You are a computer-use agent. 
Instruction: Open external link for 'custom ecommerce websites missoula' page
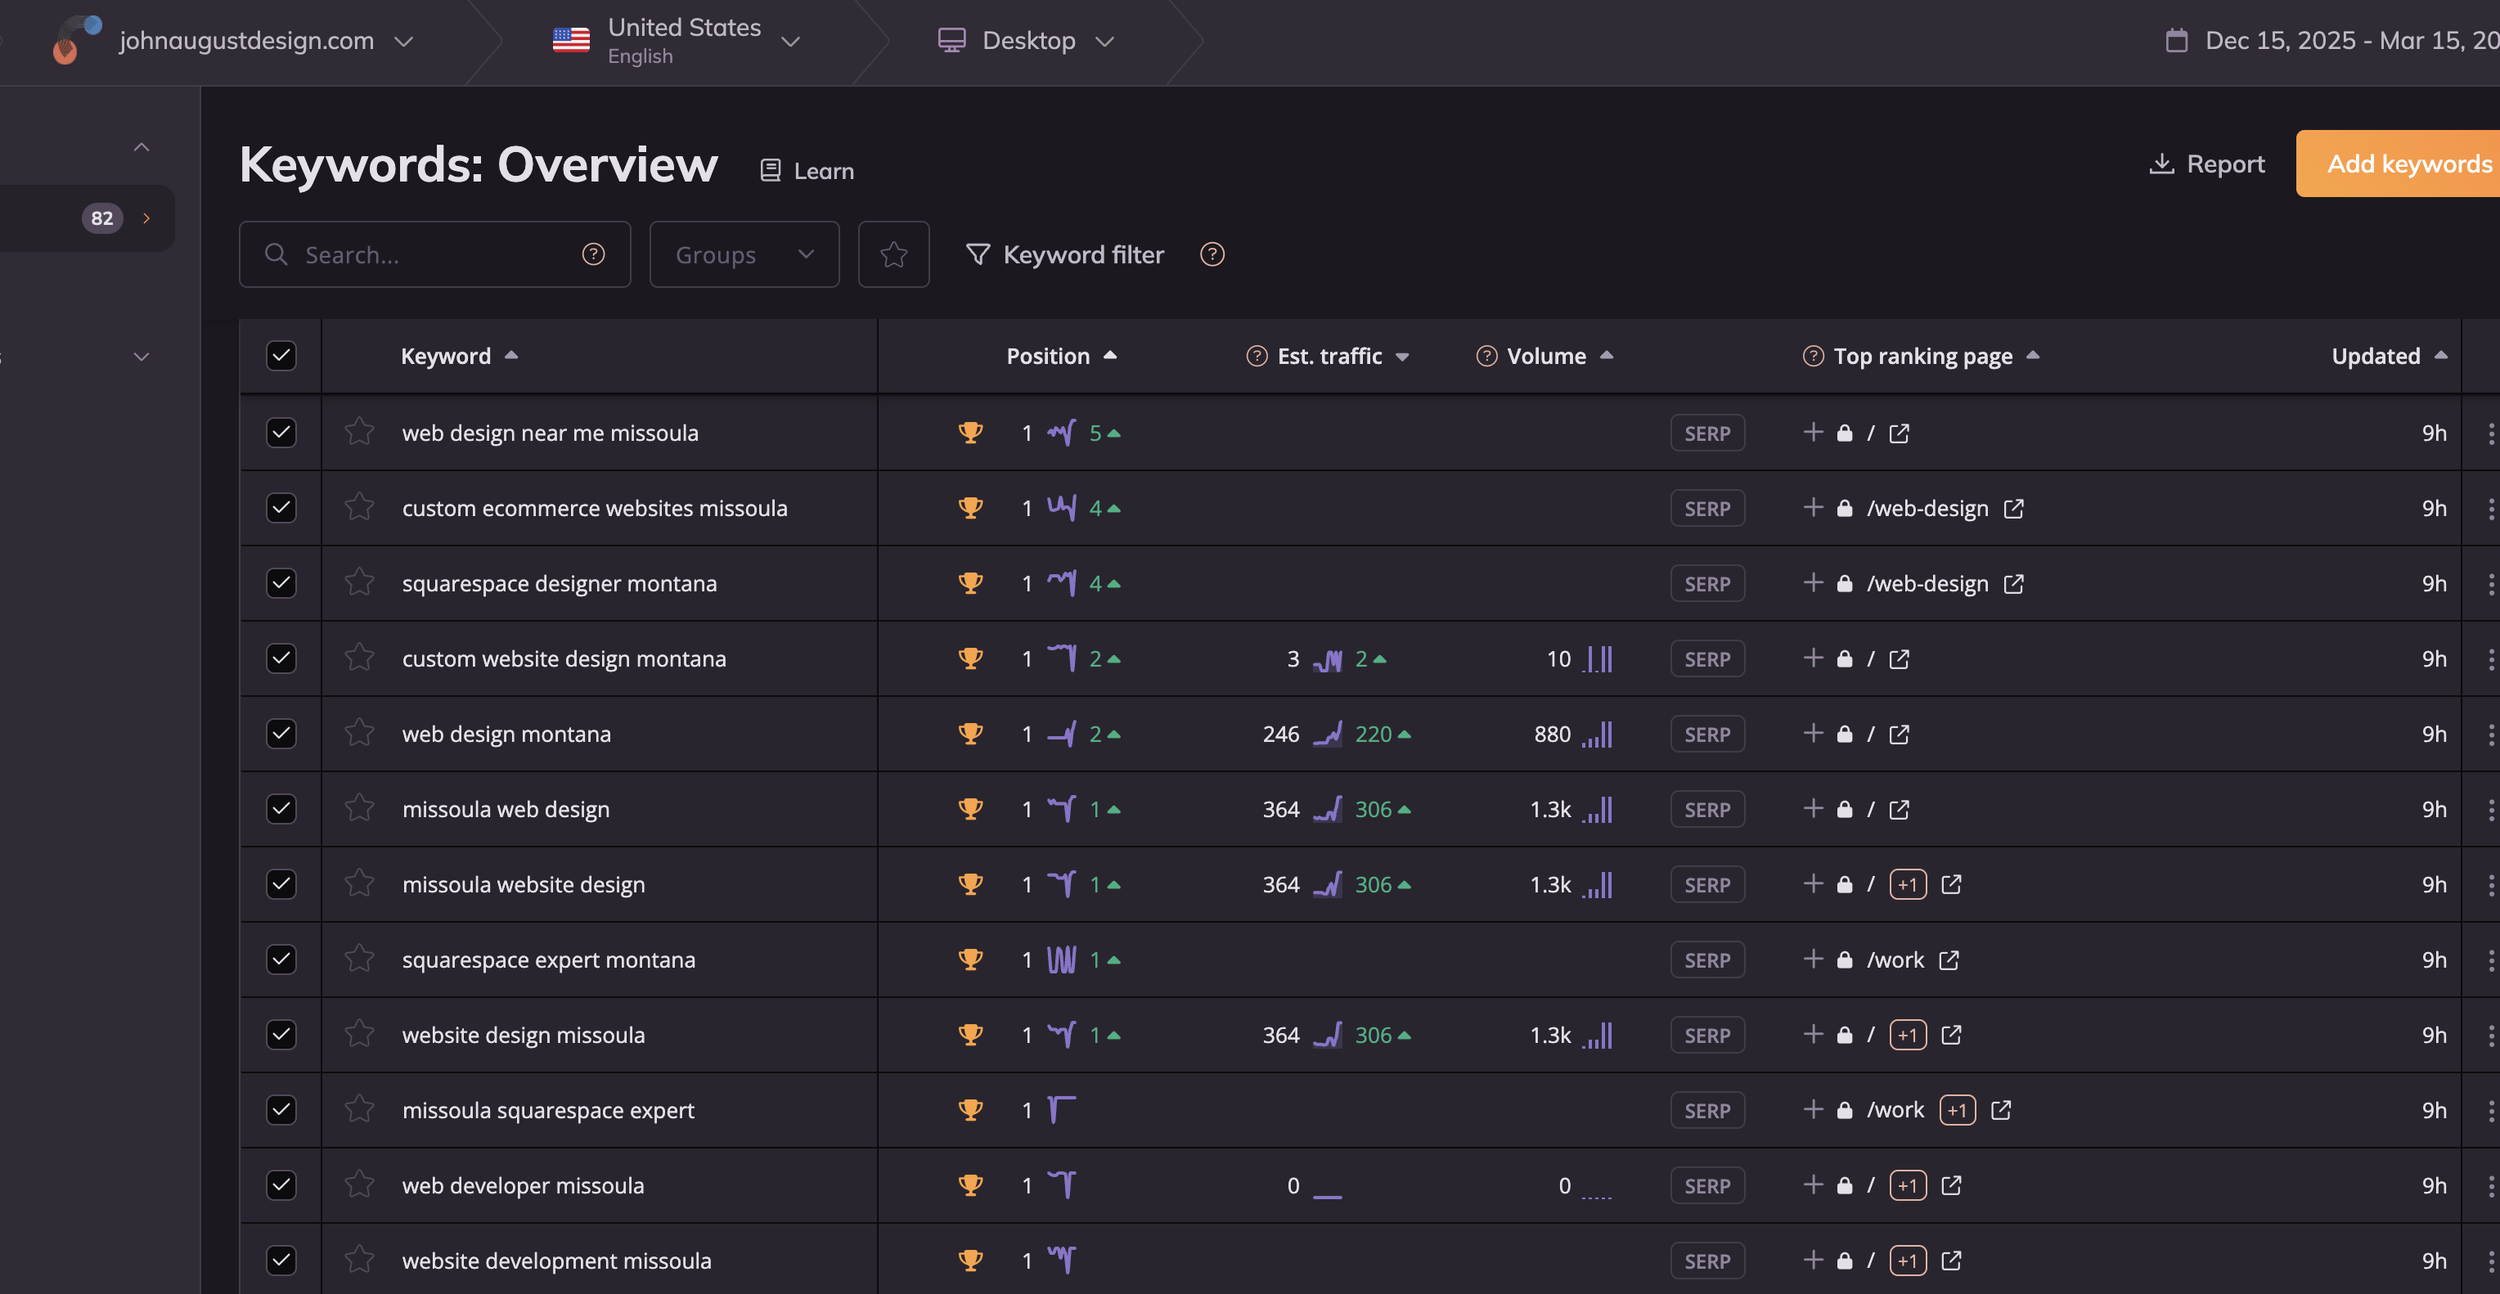[2013, 508]
